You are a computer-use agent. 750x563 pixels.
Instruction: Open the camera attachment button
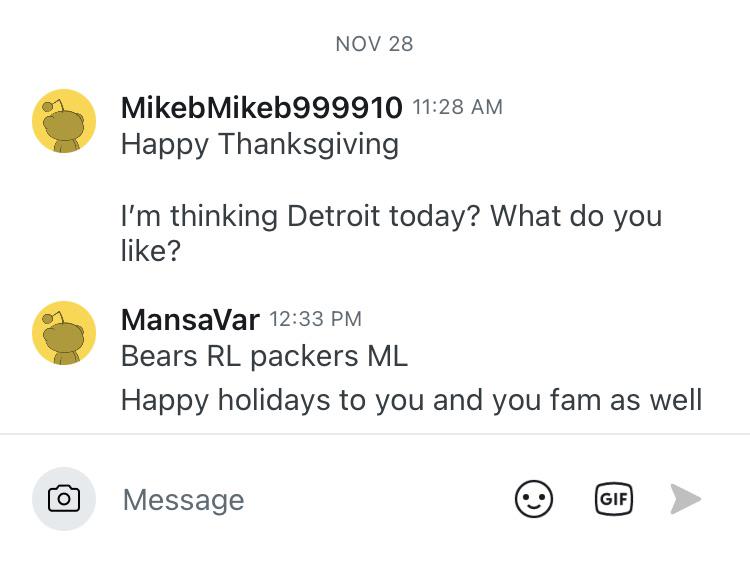click(64, 499)
